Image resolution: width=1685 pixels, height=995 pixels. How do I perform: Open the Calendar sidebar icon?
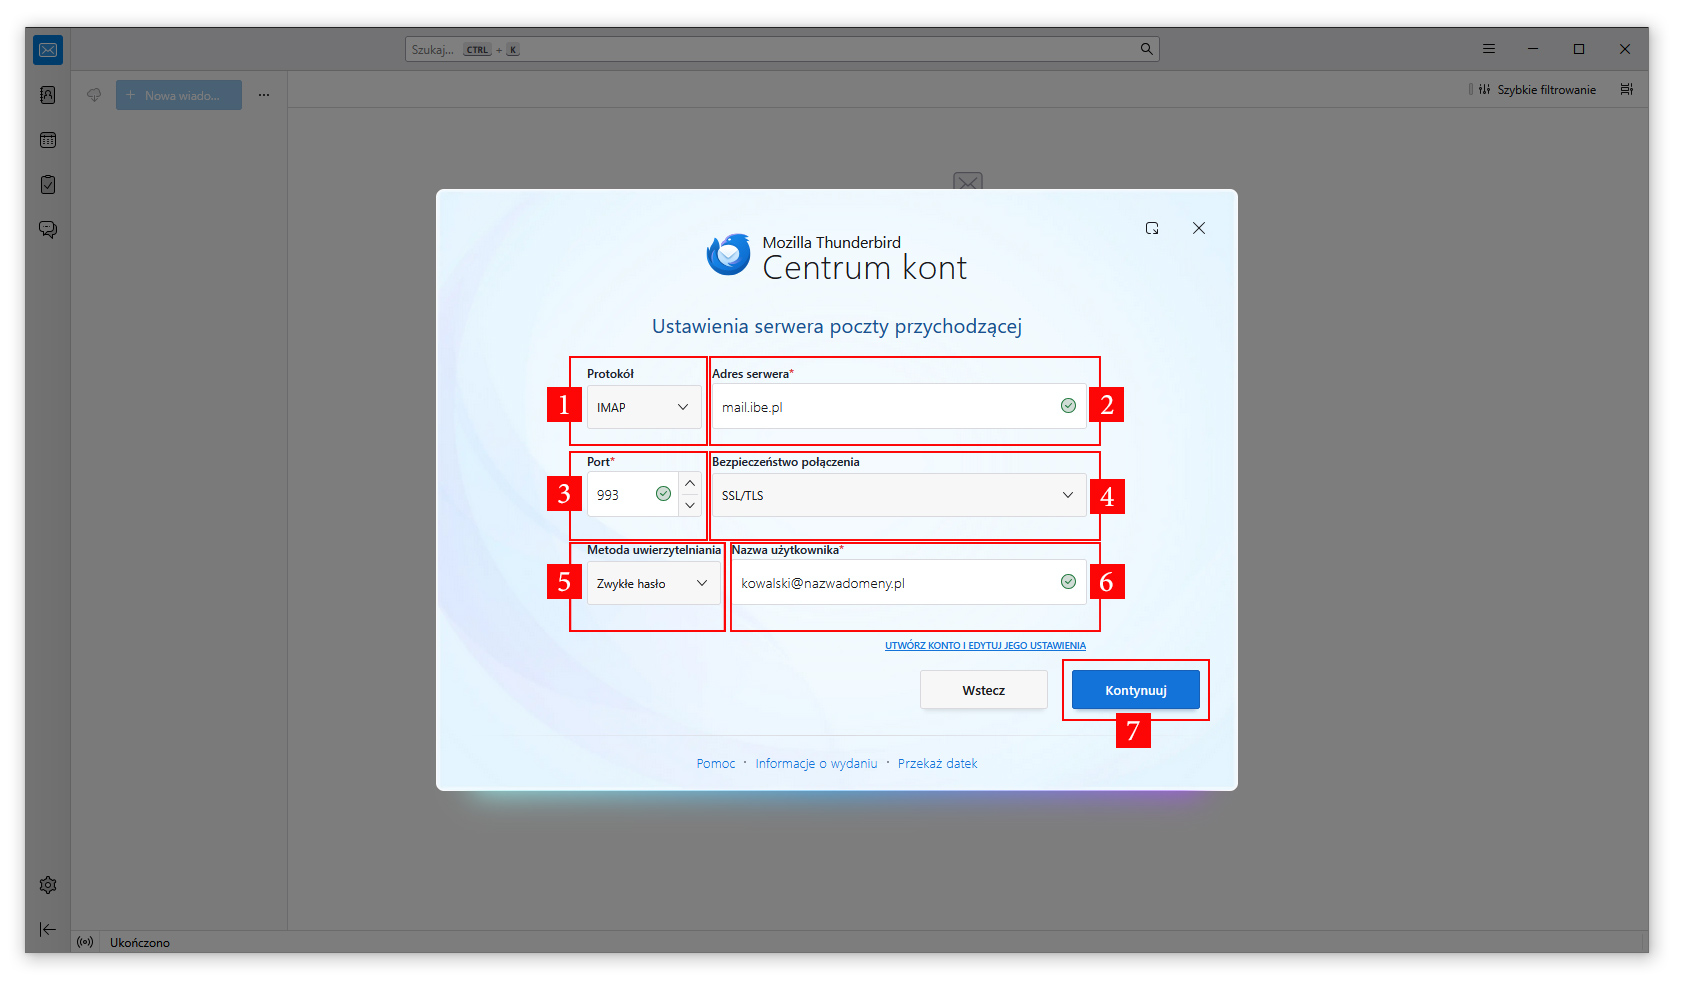(48, 140)
